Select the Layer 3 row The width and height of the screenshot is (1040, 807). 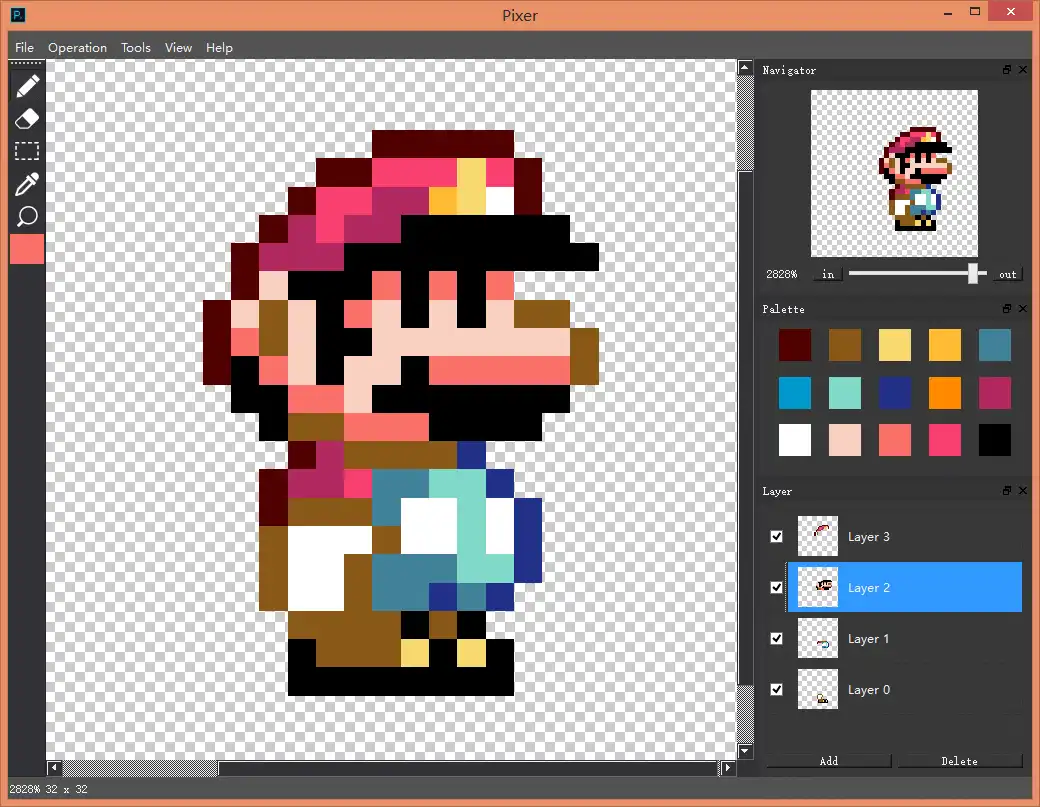905,536
